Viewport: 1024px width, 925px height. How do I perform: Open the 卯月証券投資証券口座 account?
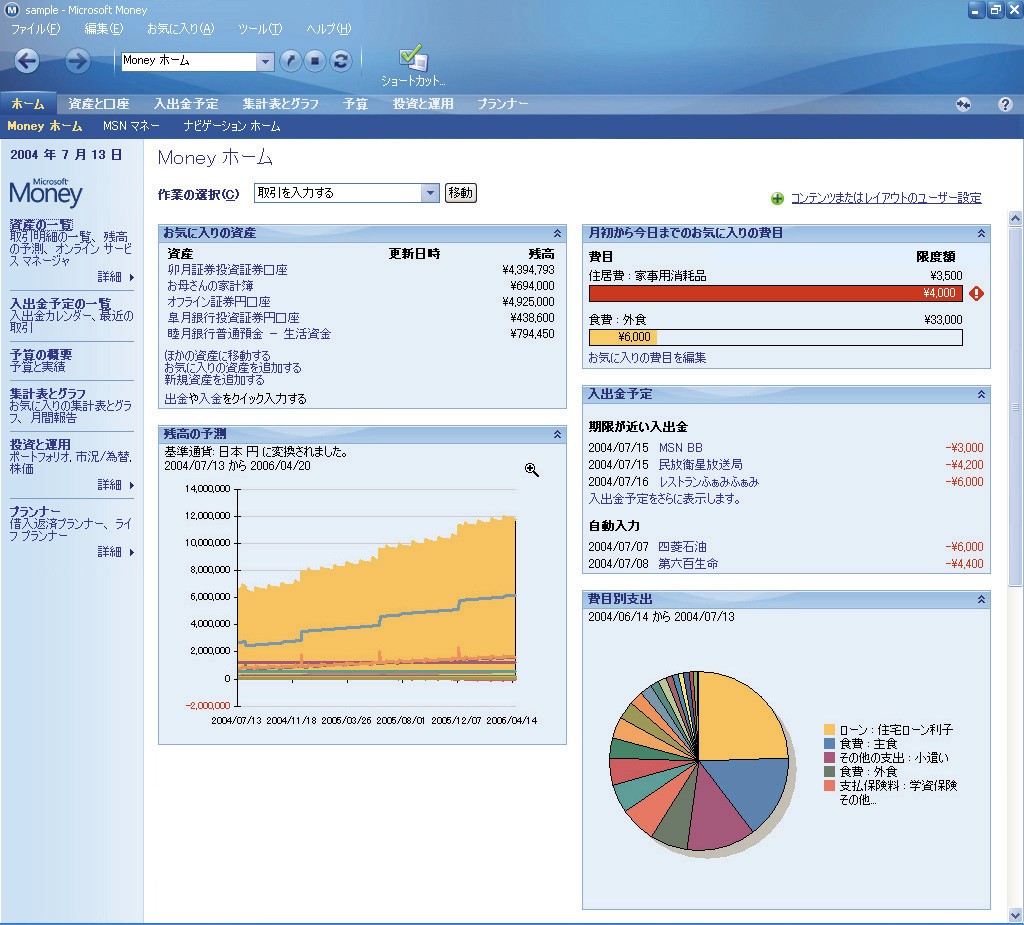pos(227,270)
